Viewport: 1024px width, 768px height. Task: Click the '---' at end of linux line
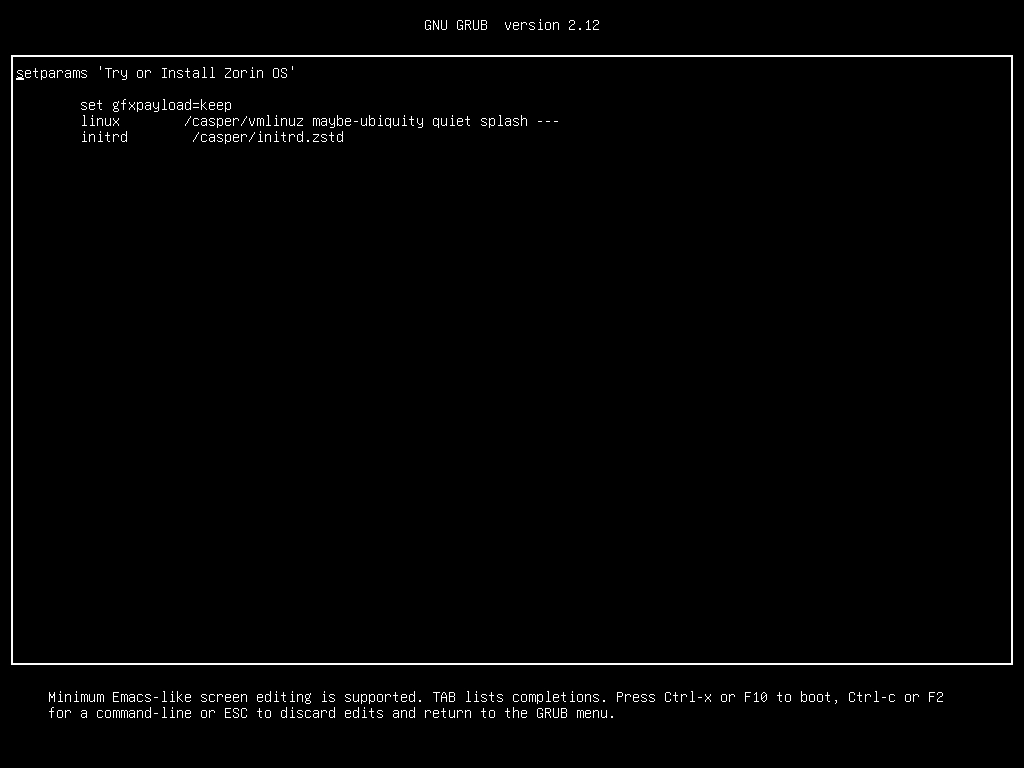547,121
